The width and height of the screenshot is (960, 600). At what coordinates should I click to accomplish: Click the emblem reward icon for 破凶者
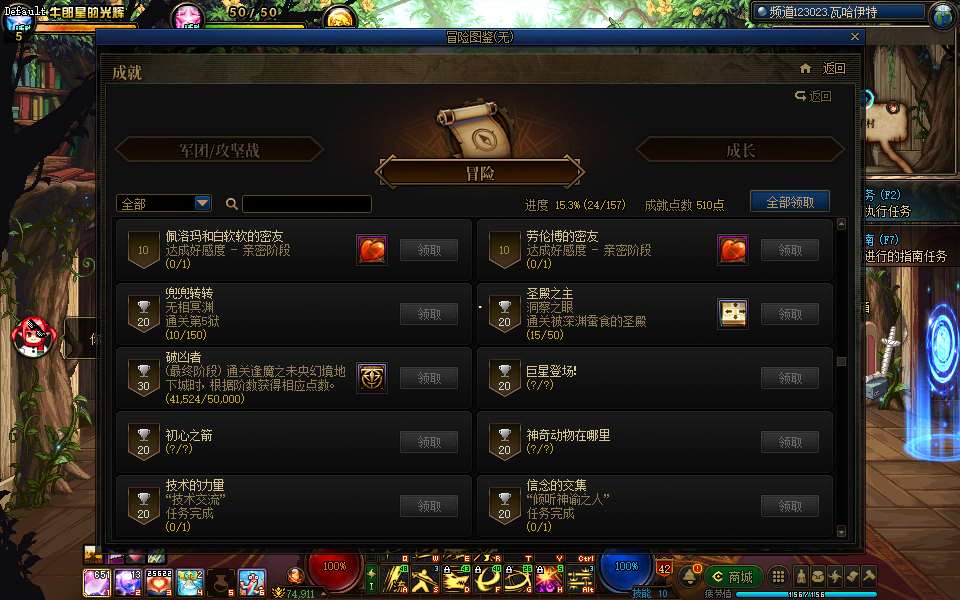coord(372,378)
